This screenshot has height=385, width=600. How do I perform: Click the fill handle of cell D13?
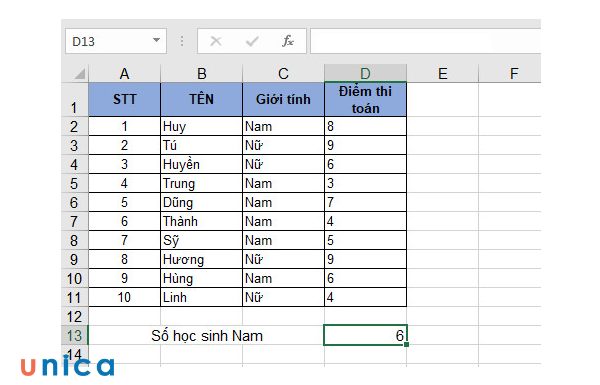point(406,344)
